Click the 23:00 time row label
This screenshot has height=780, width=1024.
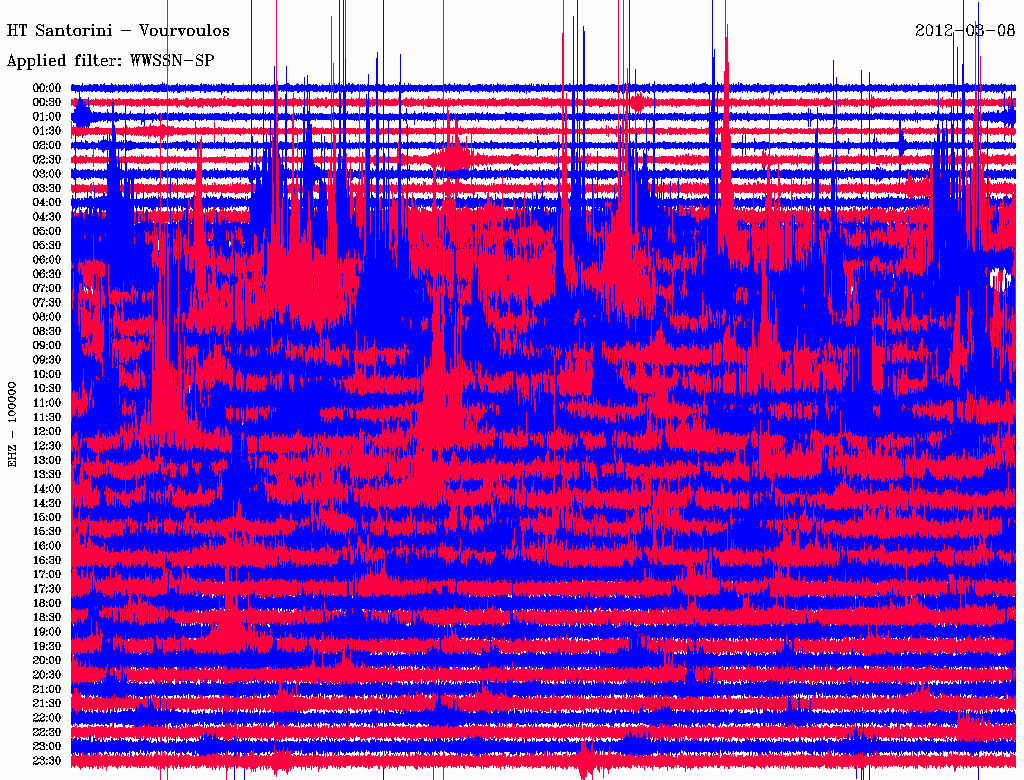(47, 747)
